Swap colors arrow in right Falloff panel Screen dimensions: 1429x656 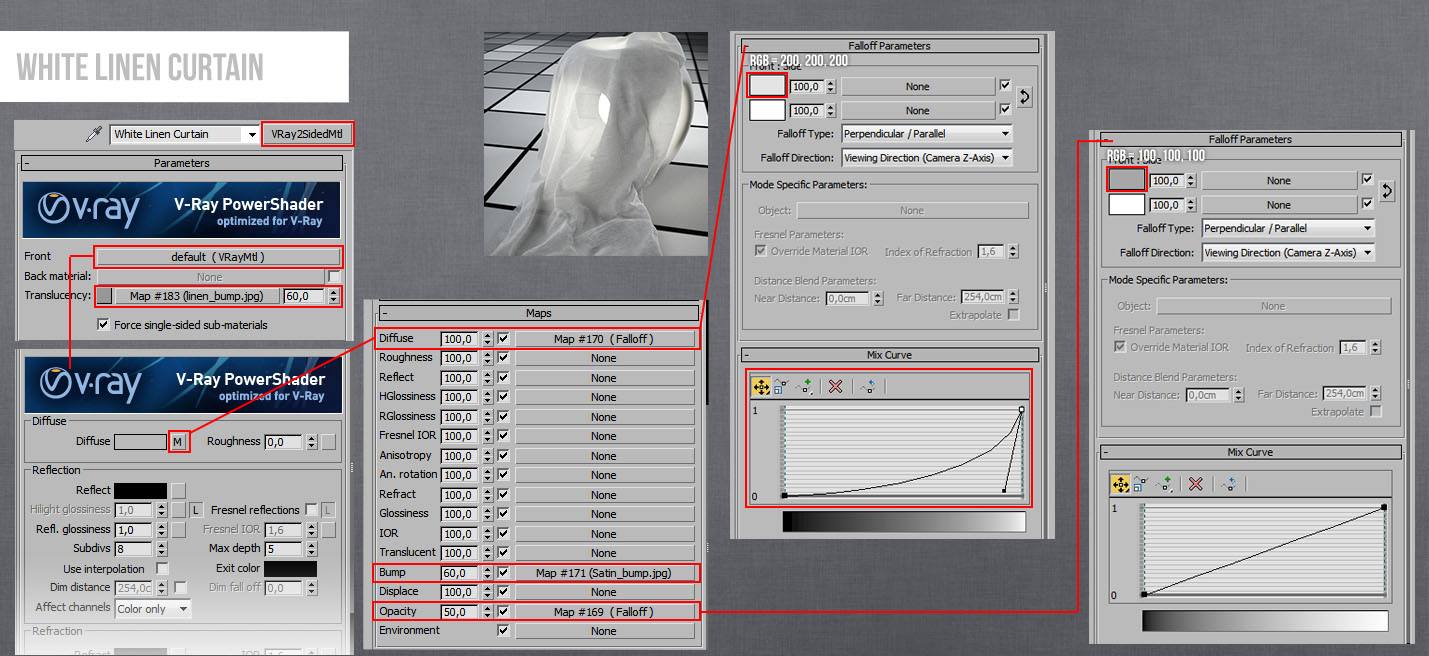[x=1386, y=191]
